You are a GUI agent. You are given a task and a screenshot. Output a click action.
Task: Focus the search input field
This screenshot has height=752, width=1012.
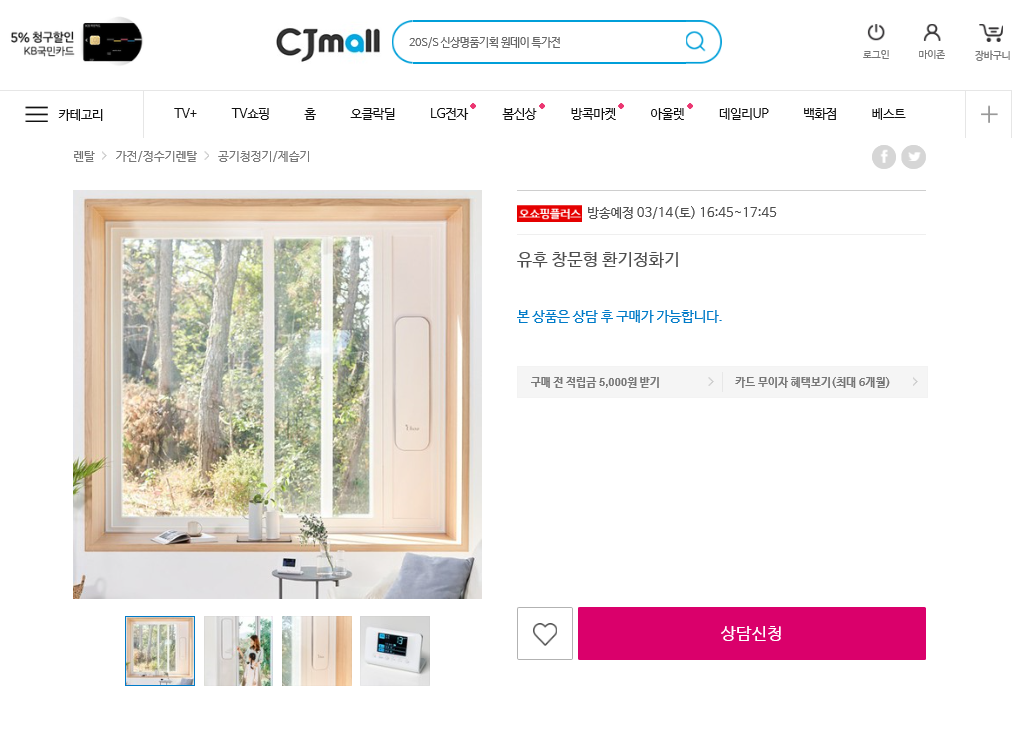pyautogui.click(x=542, y=42)
